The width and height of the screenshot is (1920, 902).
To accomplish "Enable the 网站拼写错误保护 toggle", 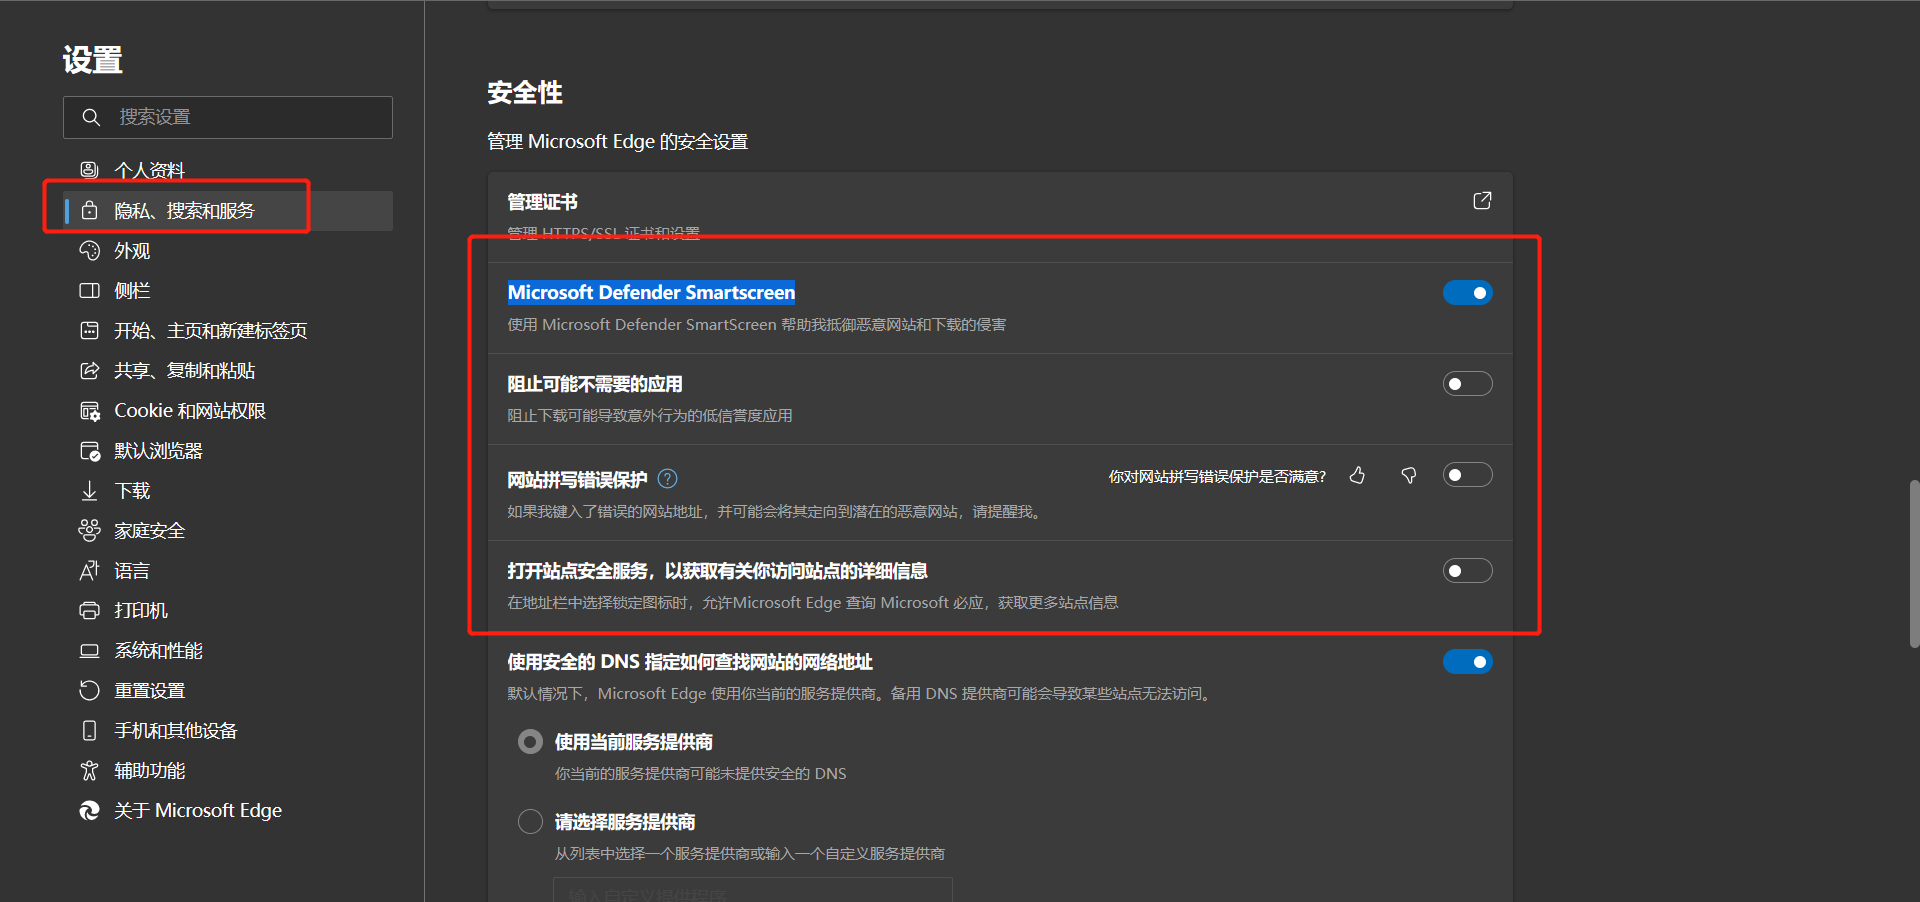I will point(1467,475).
